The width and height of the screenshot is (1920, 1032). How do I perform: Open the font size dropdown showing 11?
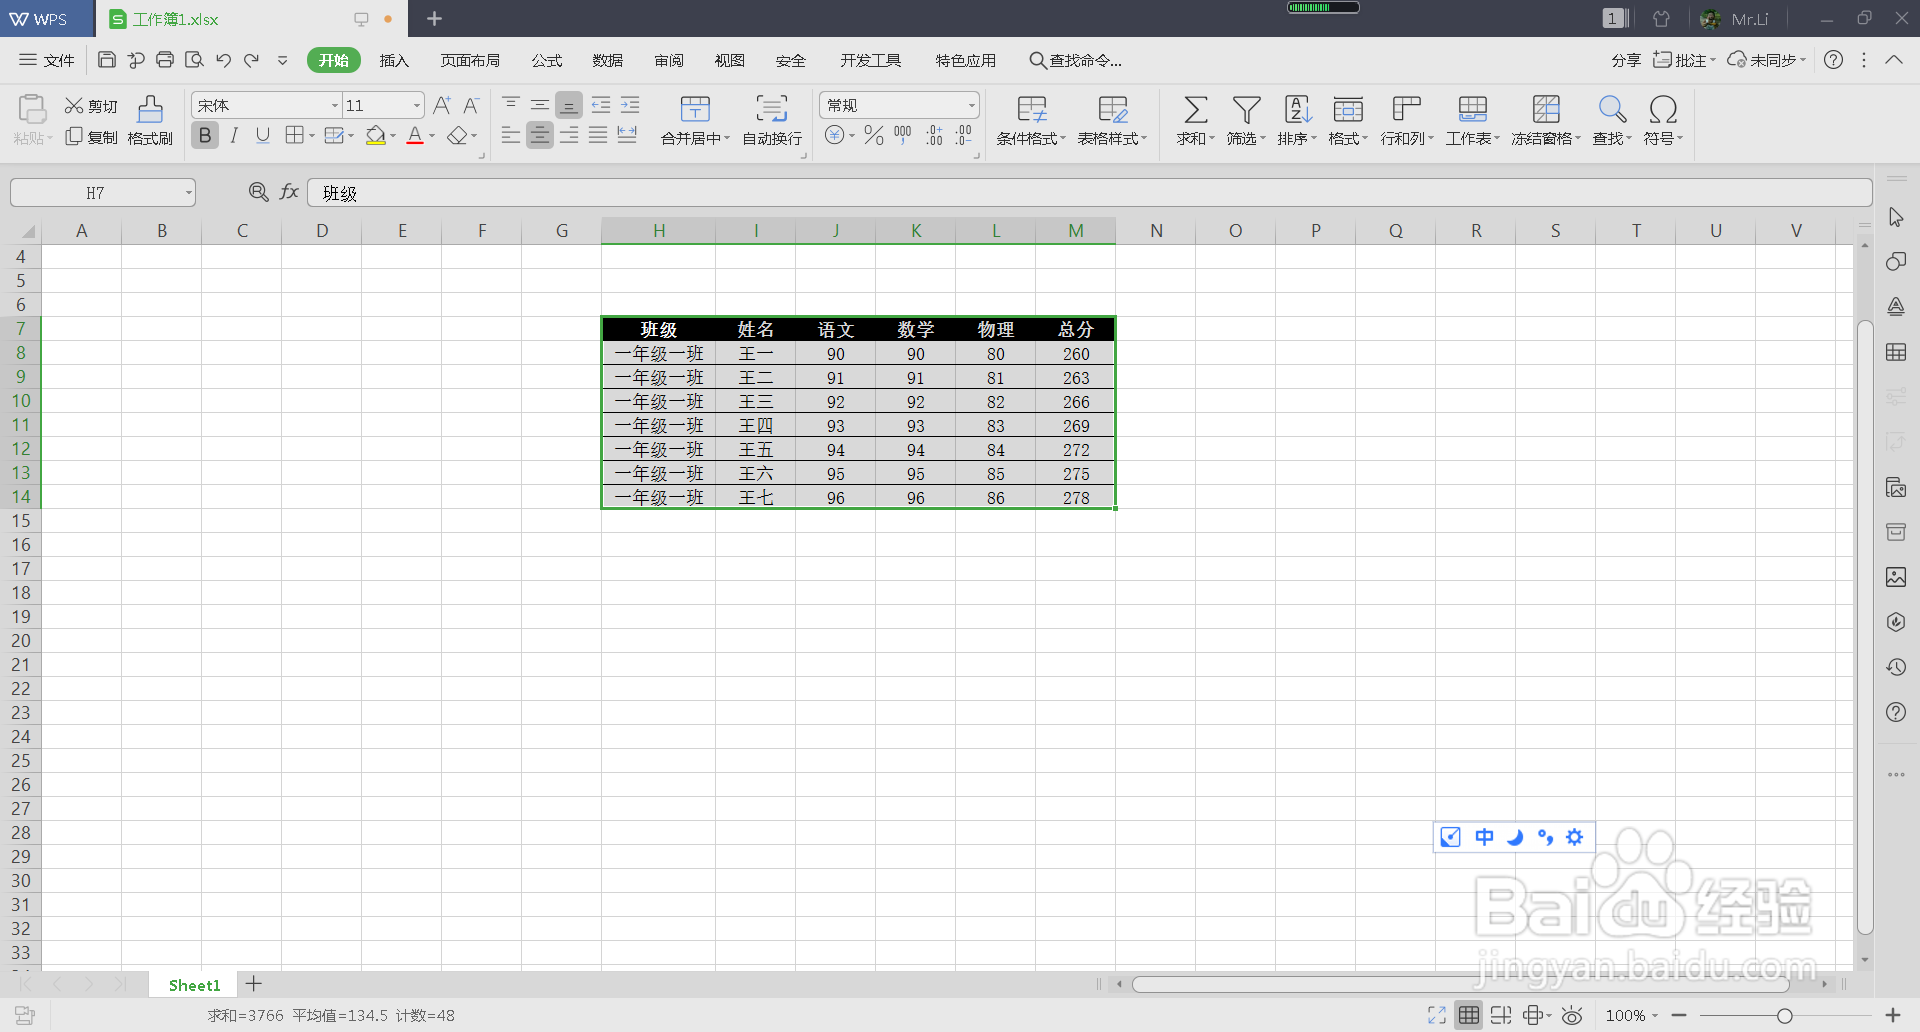(x=417, y=105)
